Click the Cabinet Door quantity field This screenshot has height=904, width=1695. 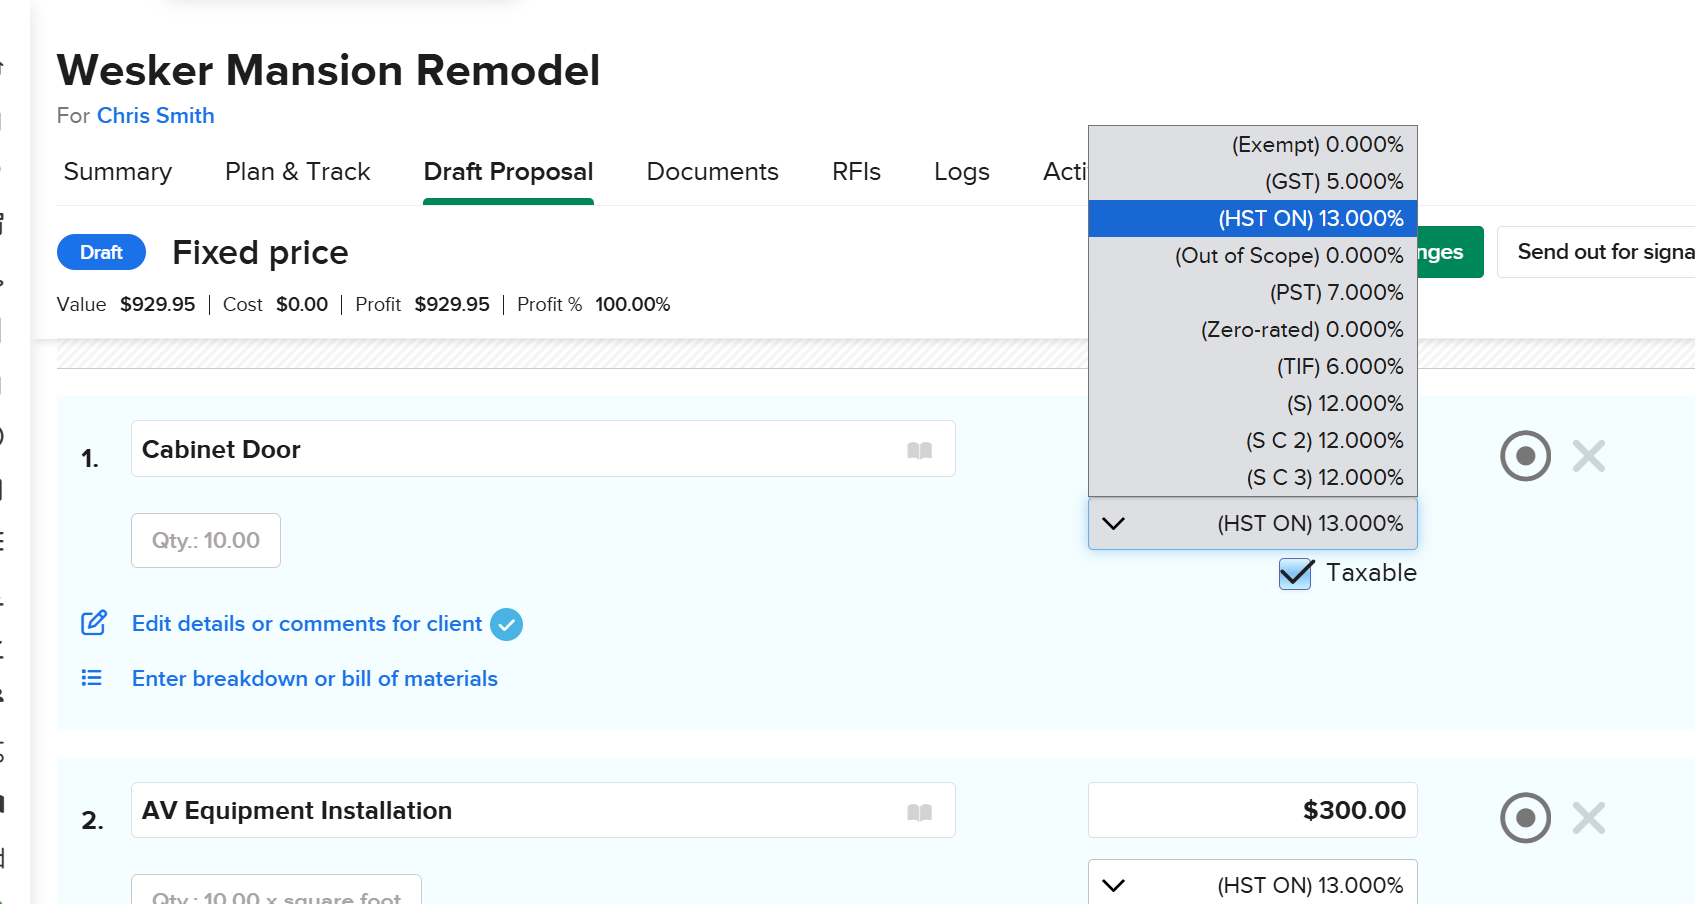(x=206, y=540)
